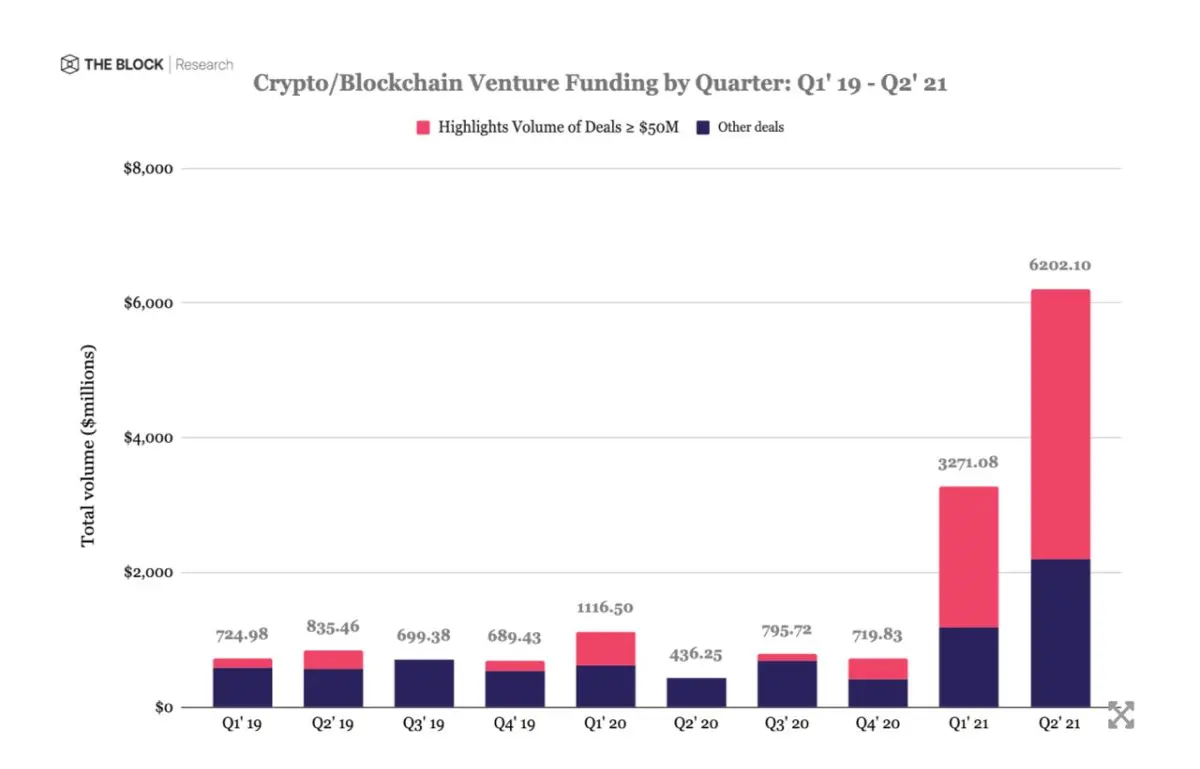Click the navy segment of Q2' 21 bar
1200x769 pixels.
[1060, 633]
